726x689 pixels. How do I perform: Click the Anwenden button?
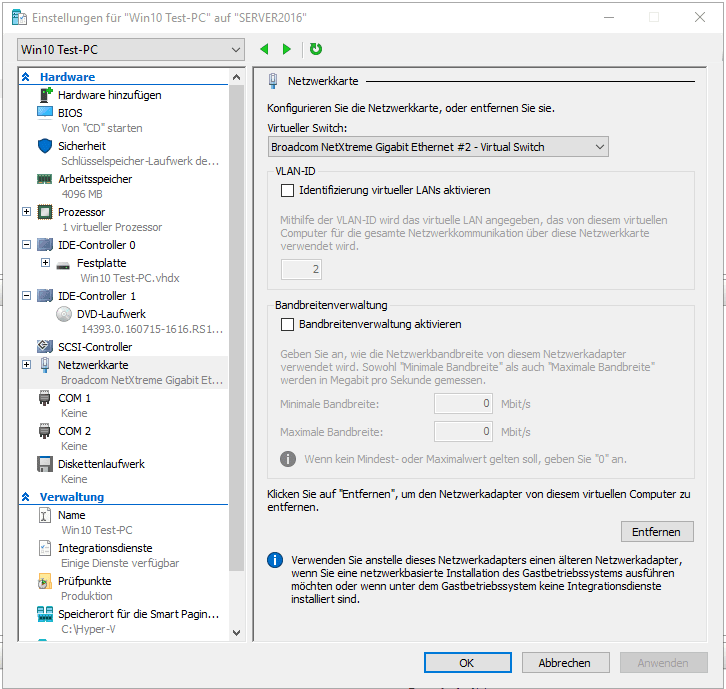(663, 663)
